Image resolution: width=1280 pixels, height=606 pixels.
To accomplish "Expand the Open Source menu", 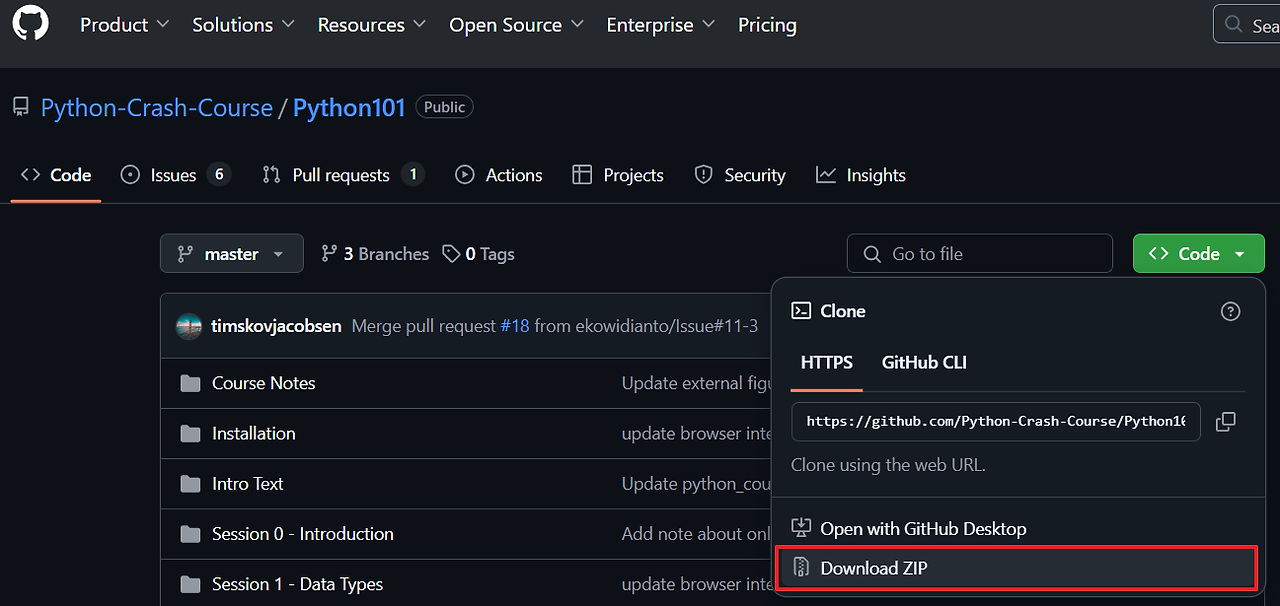I will (516, 25).
